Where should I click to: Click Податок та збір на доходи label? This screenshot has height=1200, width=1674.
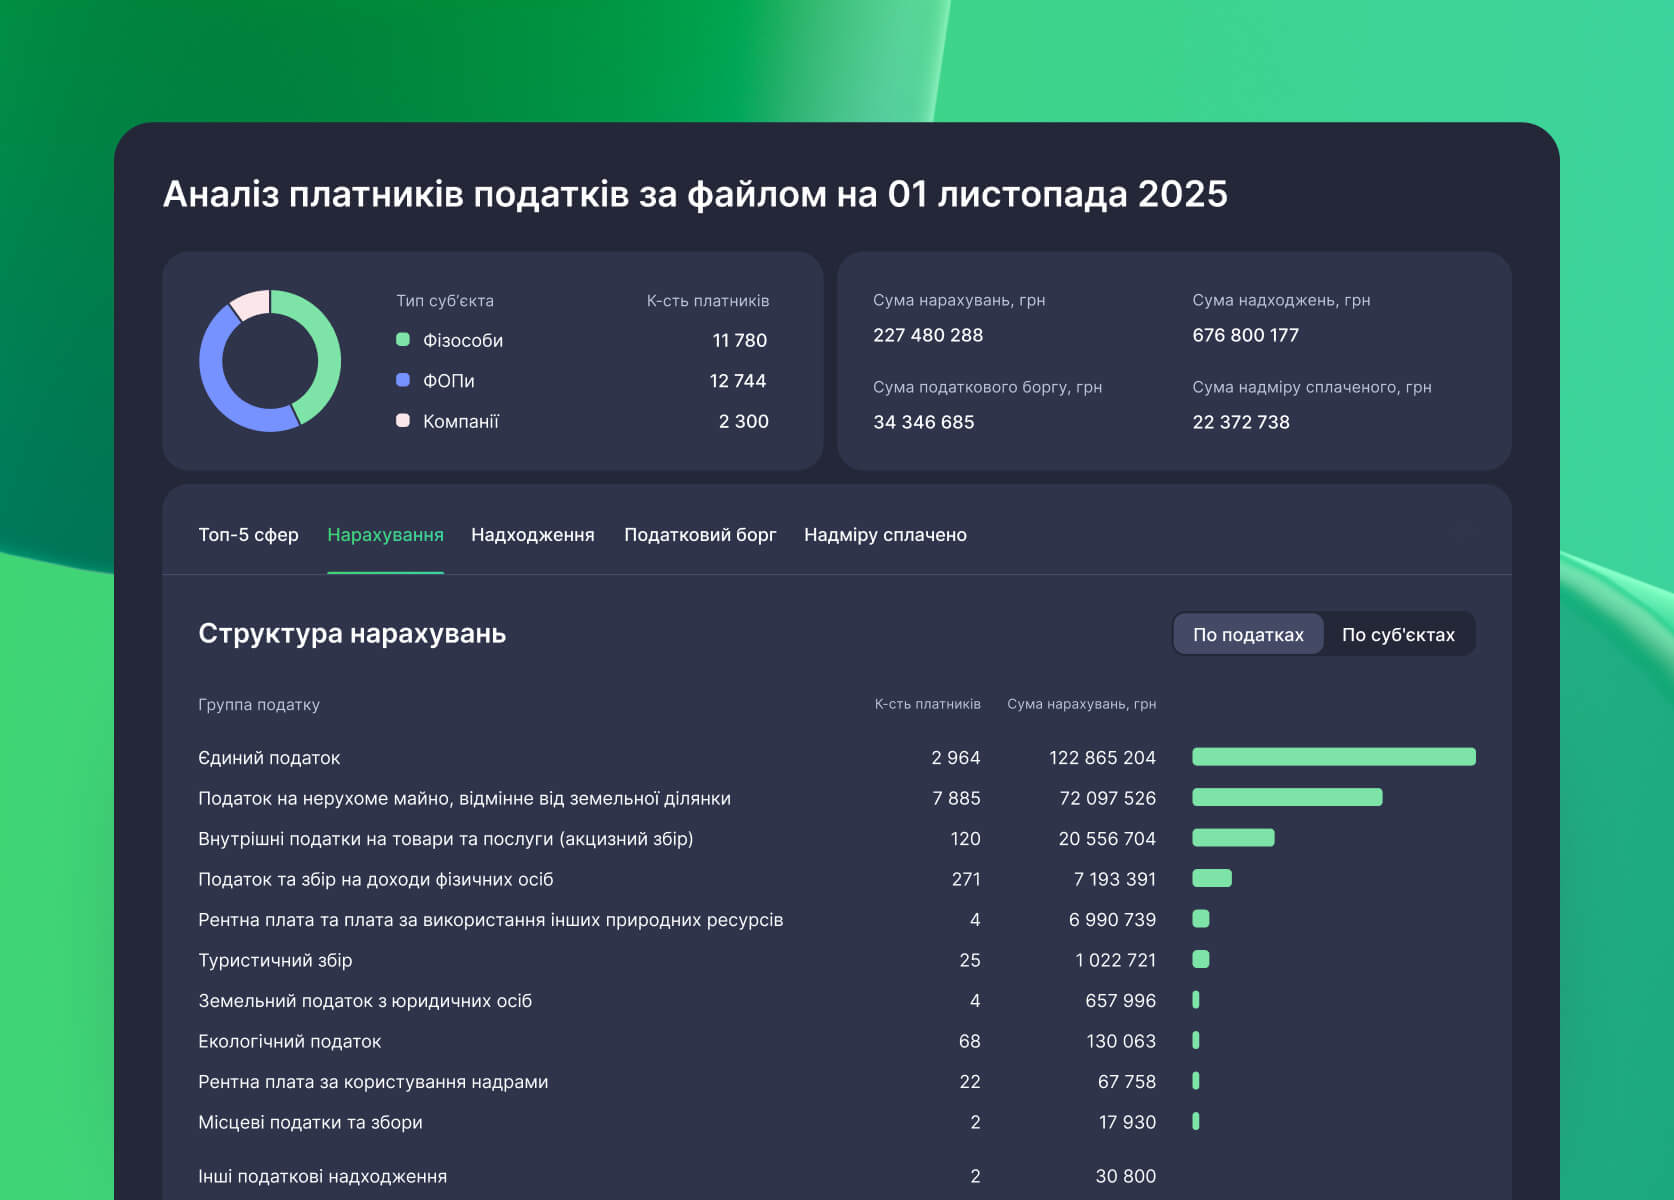click(375, 879)
